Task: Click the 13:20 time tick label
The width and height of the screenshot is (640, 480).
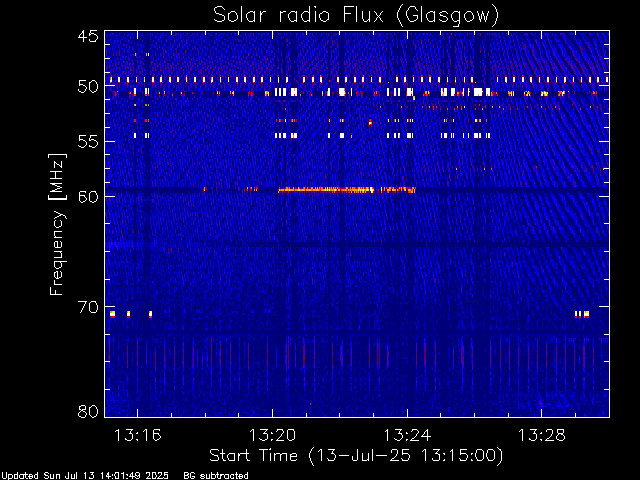Action: tap(272, 435)
